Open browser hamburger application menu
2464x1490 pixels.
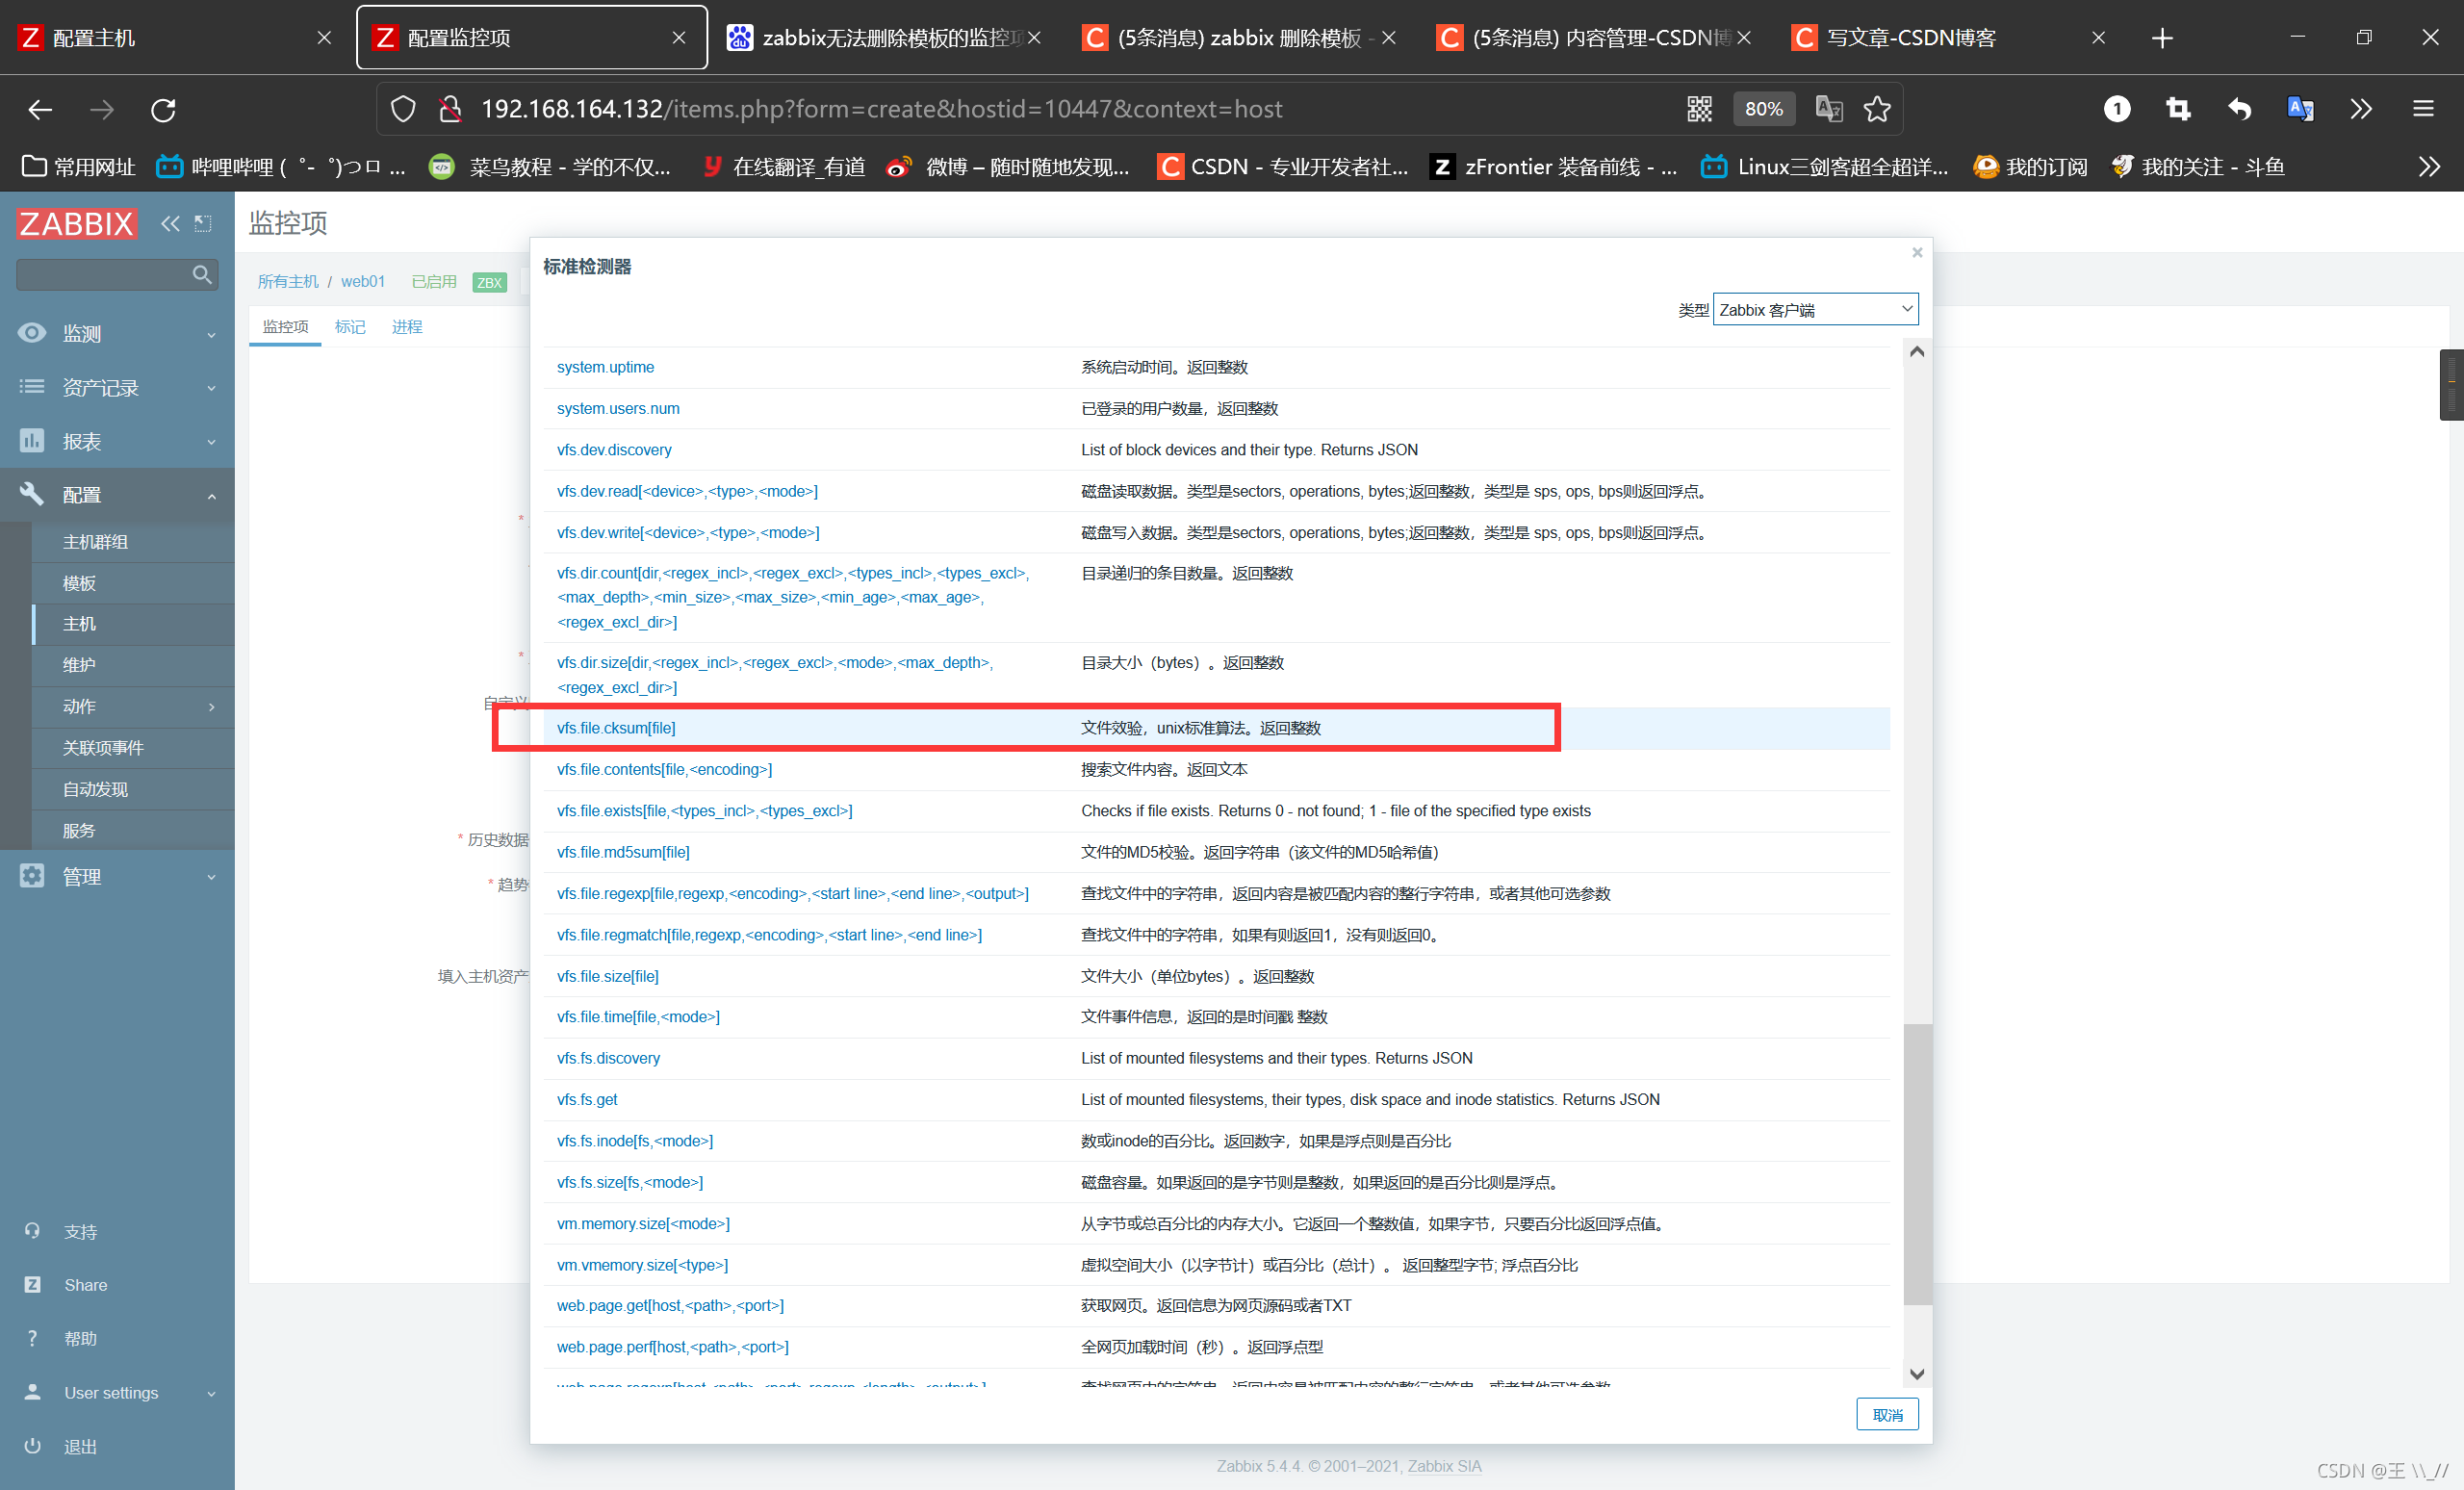(x=2422, y=109)
